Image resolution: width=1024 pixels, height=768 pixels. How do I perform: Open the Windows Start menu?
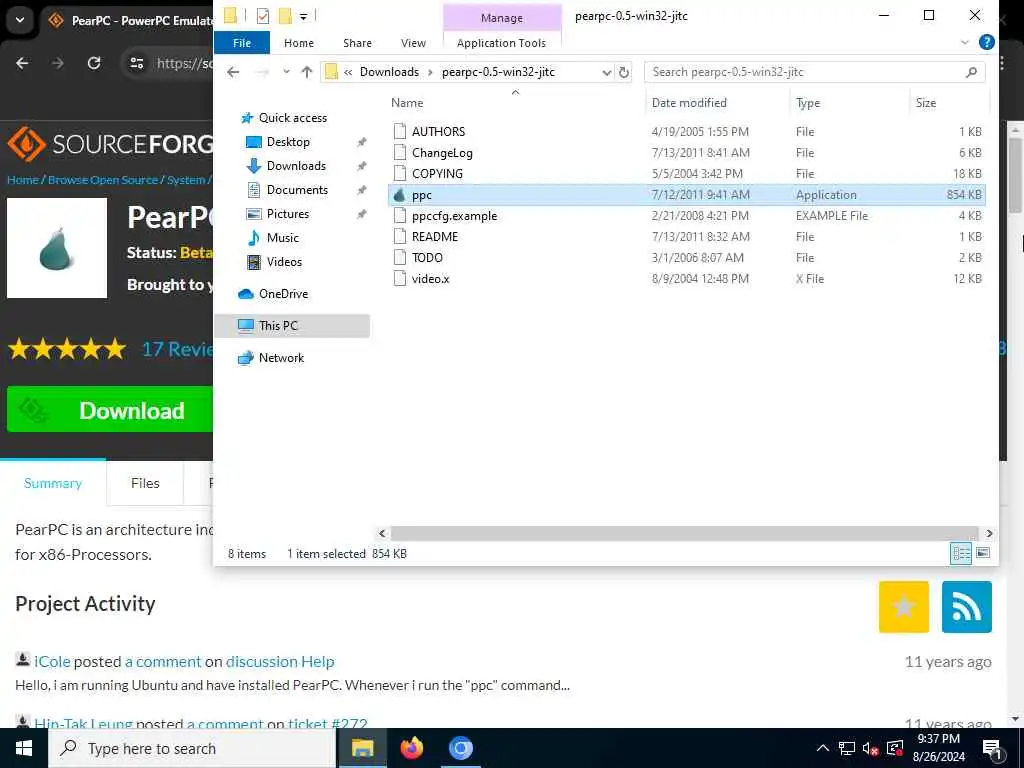(24, 748)
